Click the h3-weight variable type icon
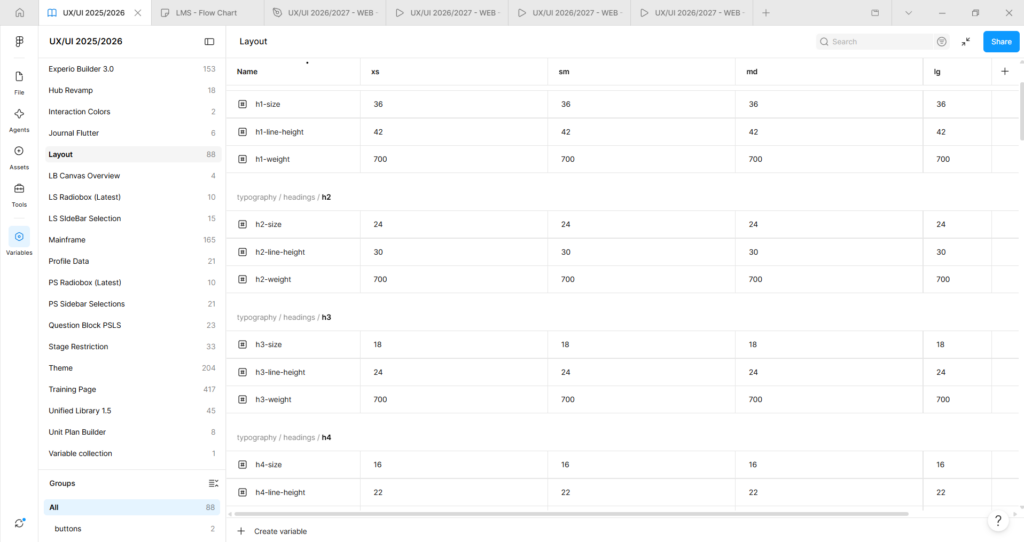Screen dimensions: 1024x542 242,399
